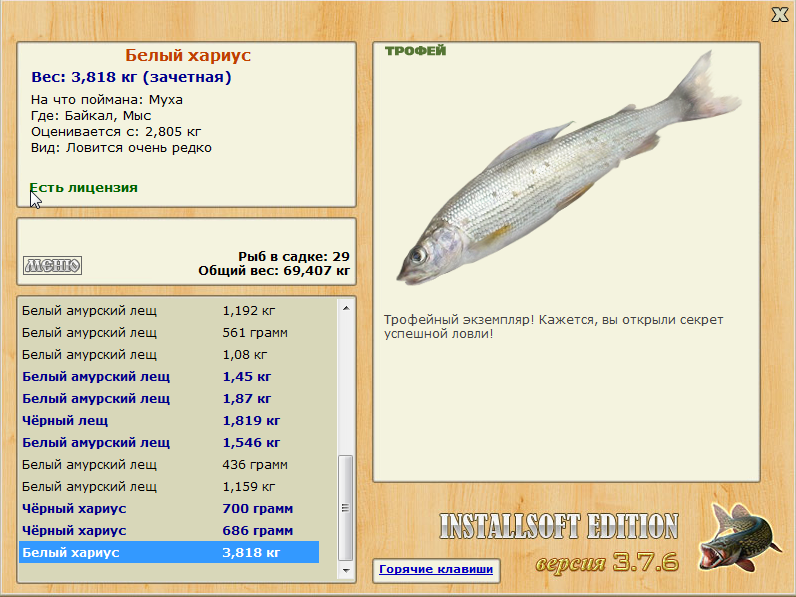Select Белый амурский лещ 1,87 кг row
This screenshot has height=597, width=796.
pyautogui.click(x=169, y=399)
